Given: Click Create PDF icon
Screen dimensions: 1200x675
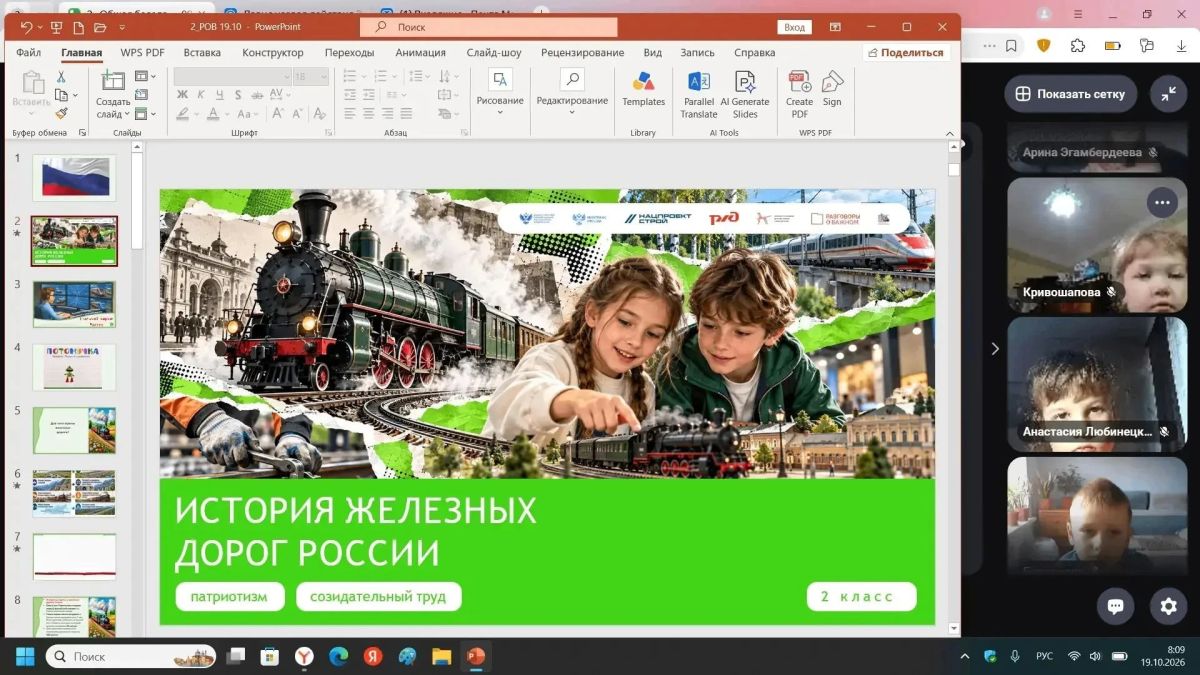Looking at the screenshot, I should [799, 81].
